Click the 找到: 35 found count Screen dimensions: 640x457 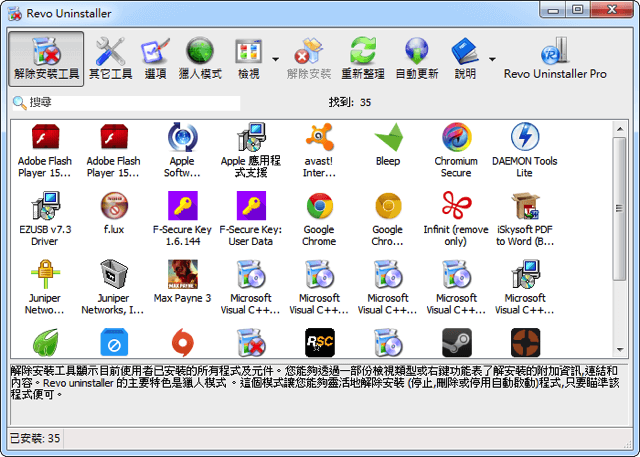(350, 102)
